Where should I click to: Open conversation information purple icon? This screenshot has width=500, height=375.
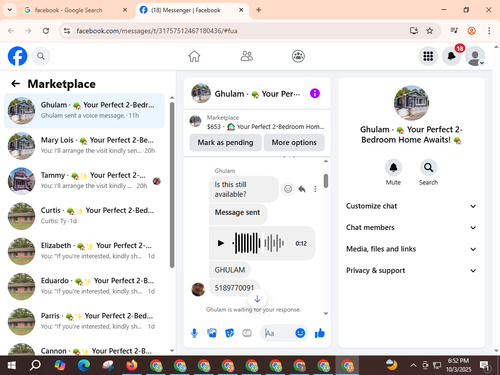pos(315,93)
